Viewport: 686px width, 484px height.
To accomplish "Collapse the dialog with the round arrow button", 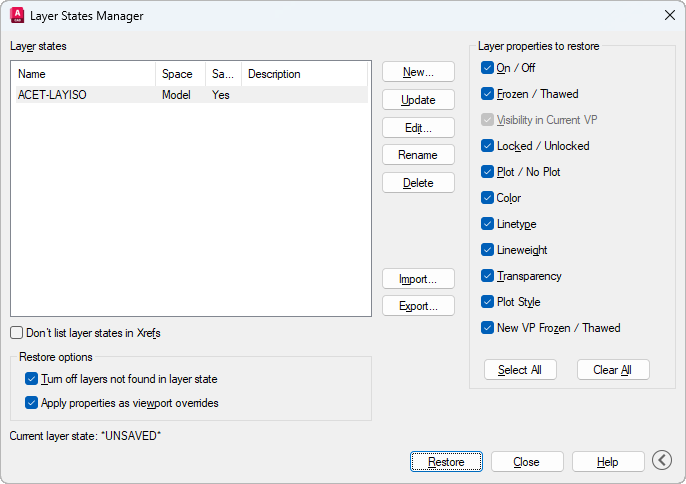I will point(662,460).
